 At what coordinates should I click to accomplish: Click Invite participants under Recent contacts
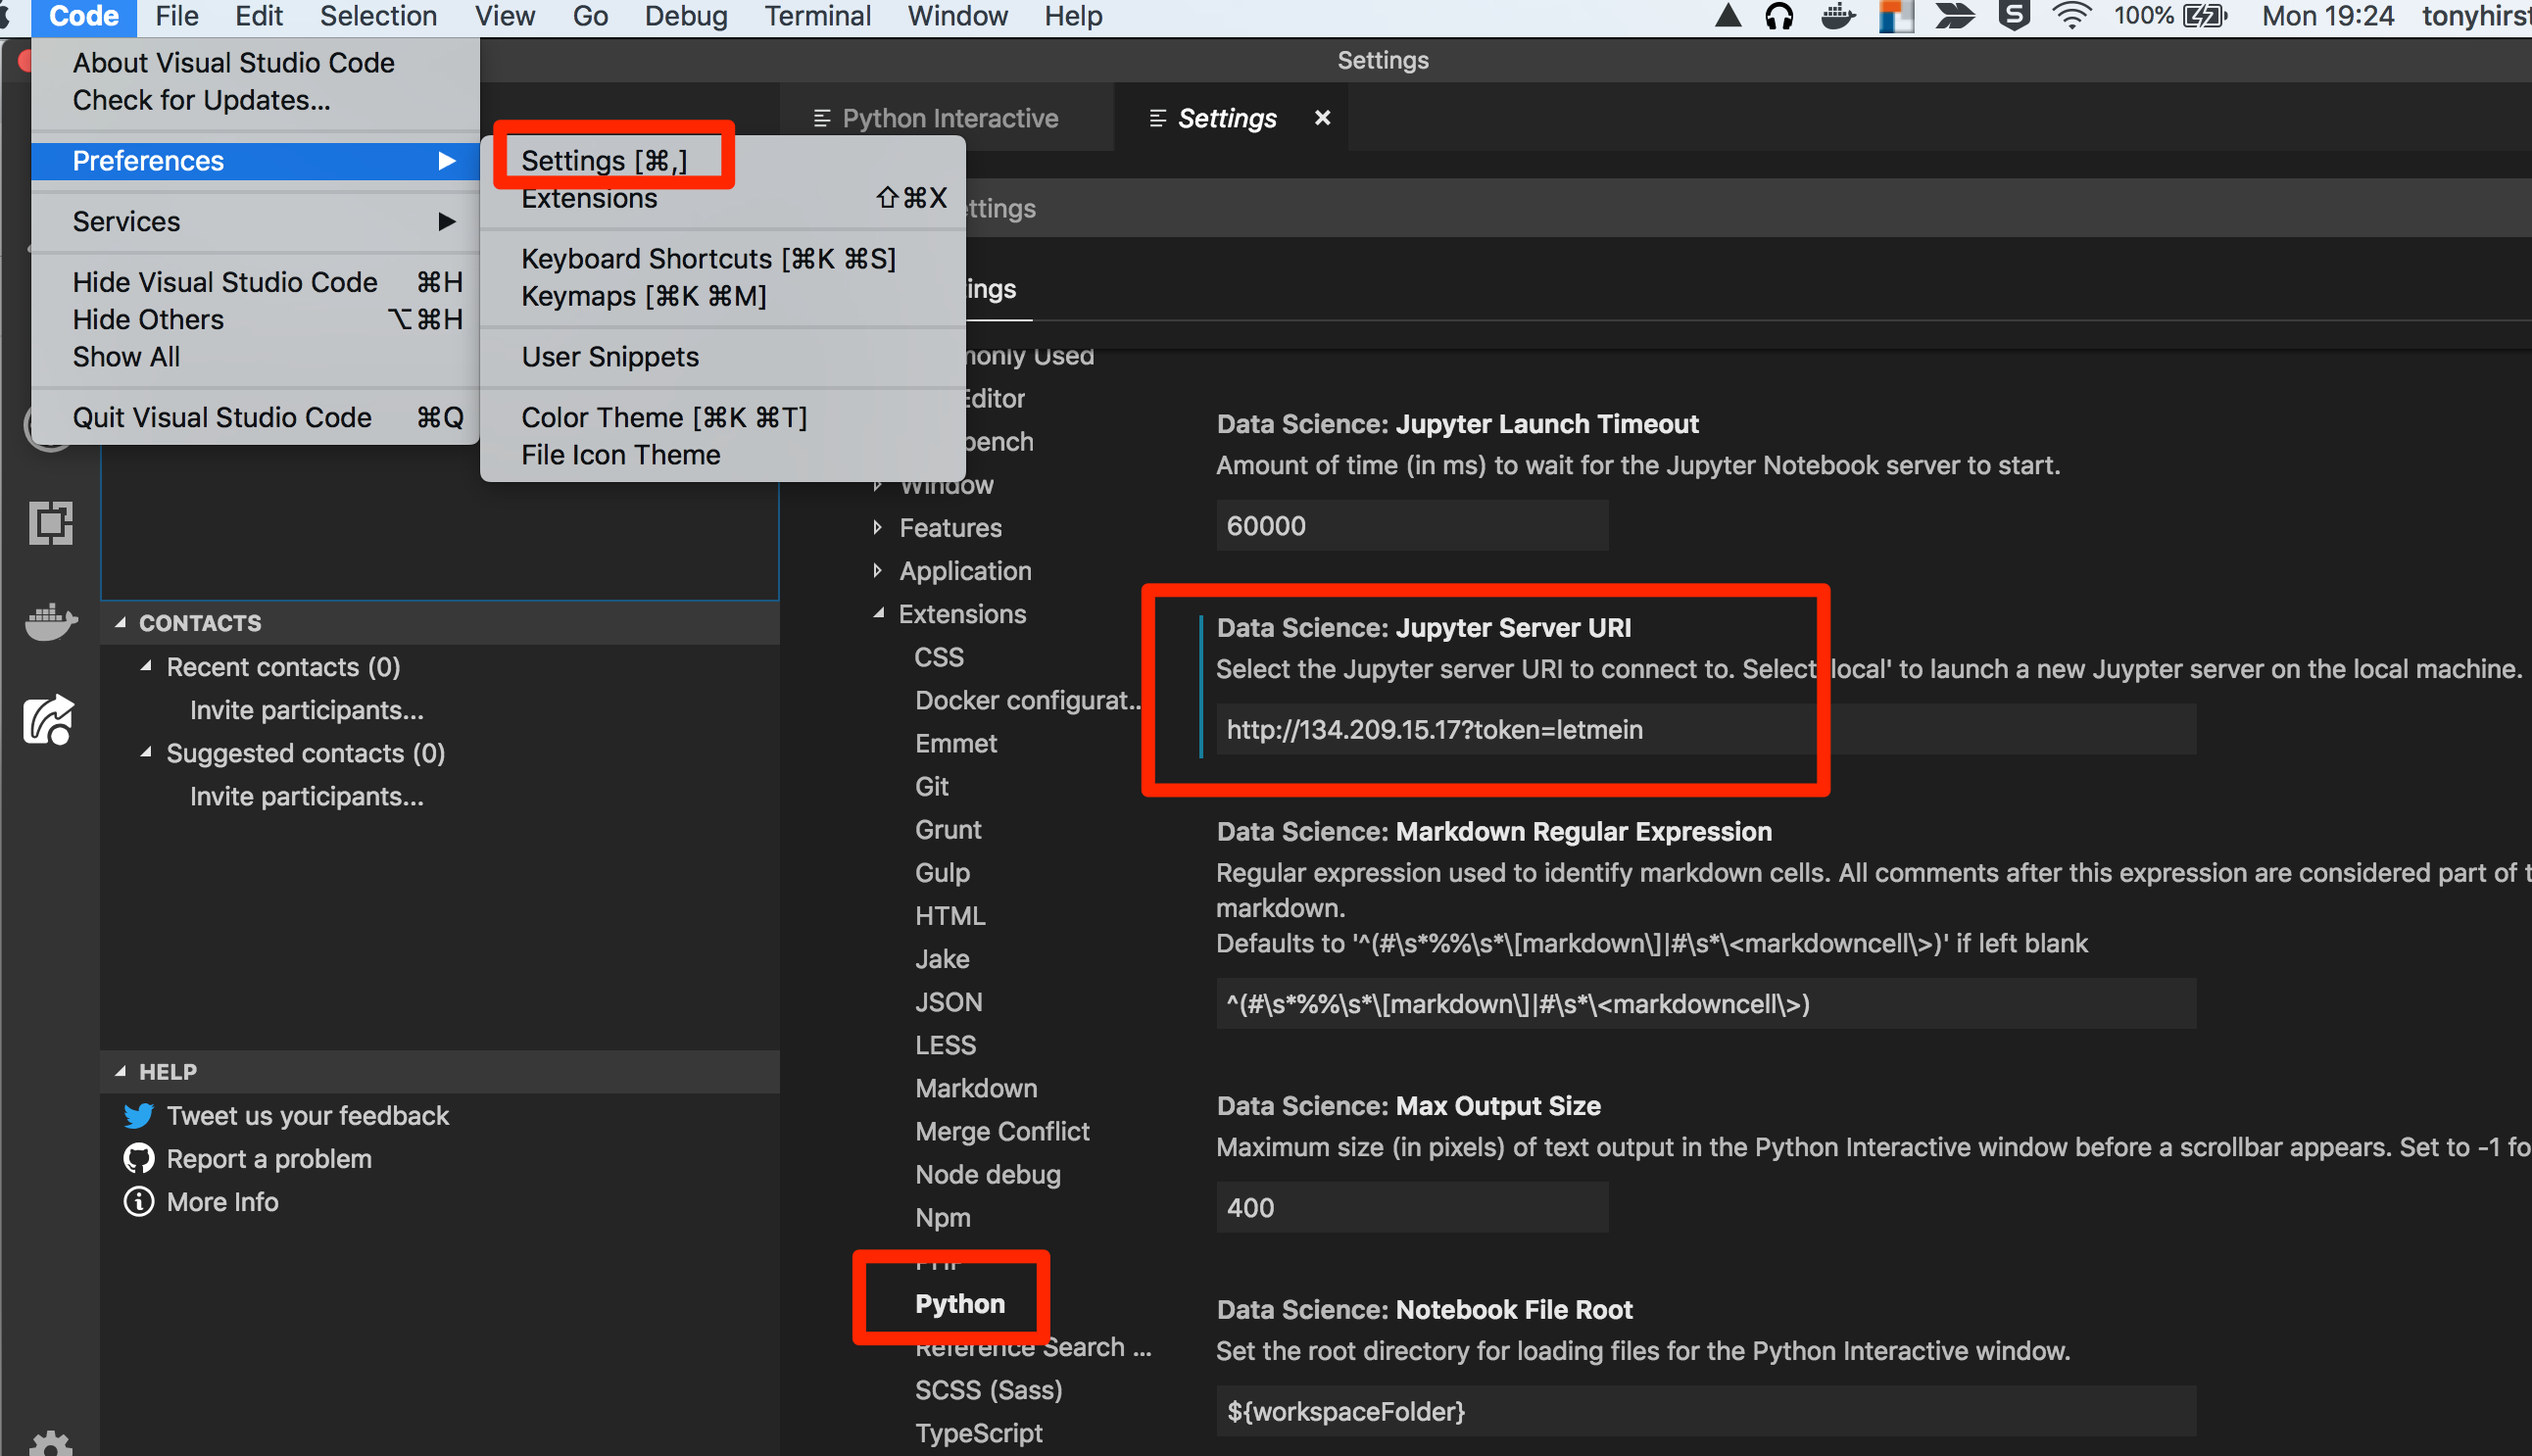click(x=306, y=709)
